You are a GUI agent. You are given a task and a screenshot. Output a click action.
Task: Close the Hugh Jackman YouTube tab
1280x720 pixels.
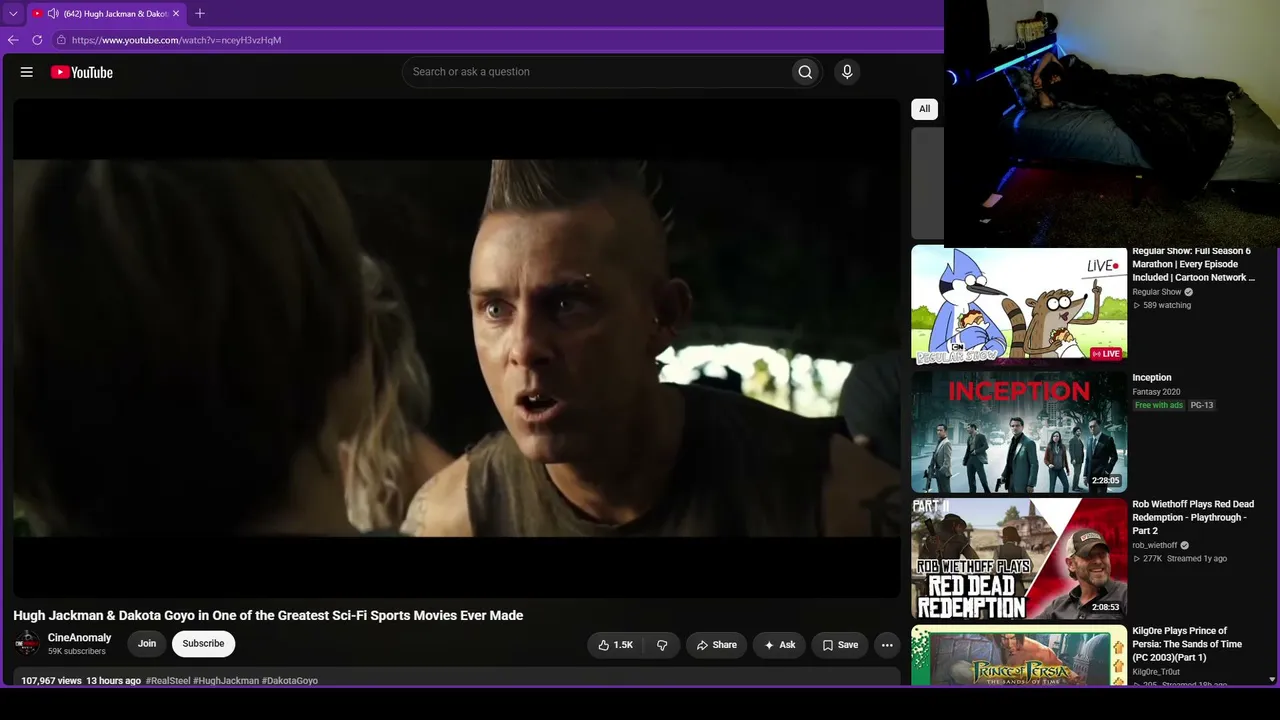pyautogui.click(x=176, y=14)
